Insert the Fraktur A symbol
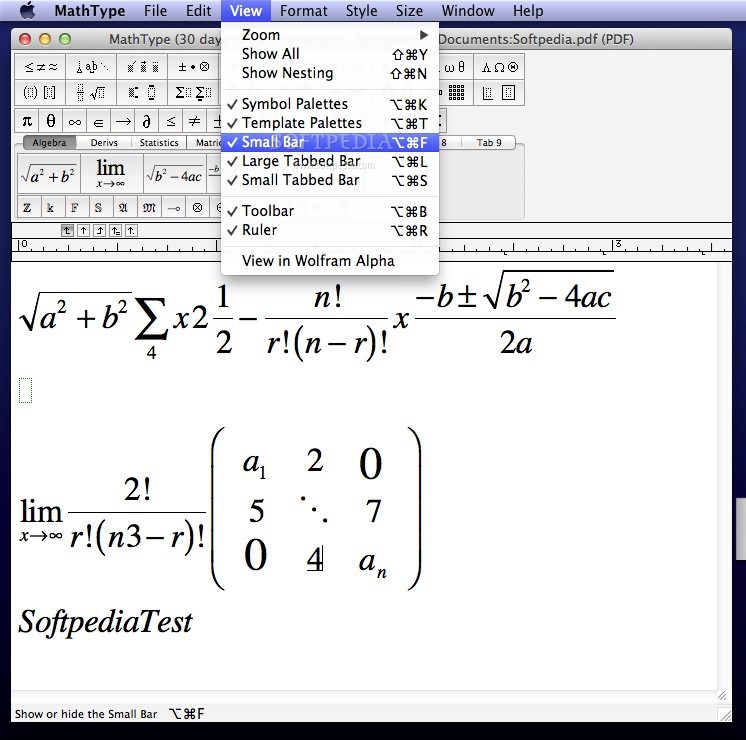This screenshot has height=740, width=746. [x=124, y=207]
